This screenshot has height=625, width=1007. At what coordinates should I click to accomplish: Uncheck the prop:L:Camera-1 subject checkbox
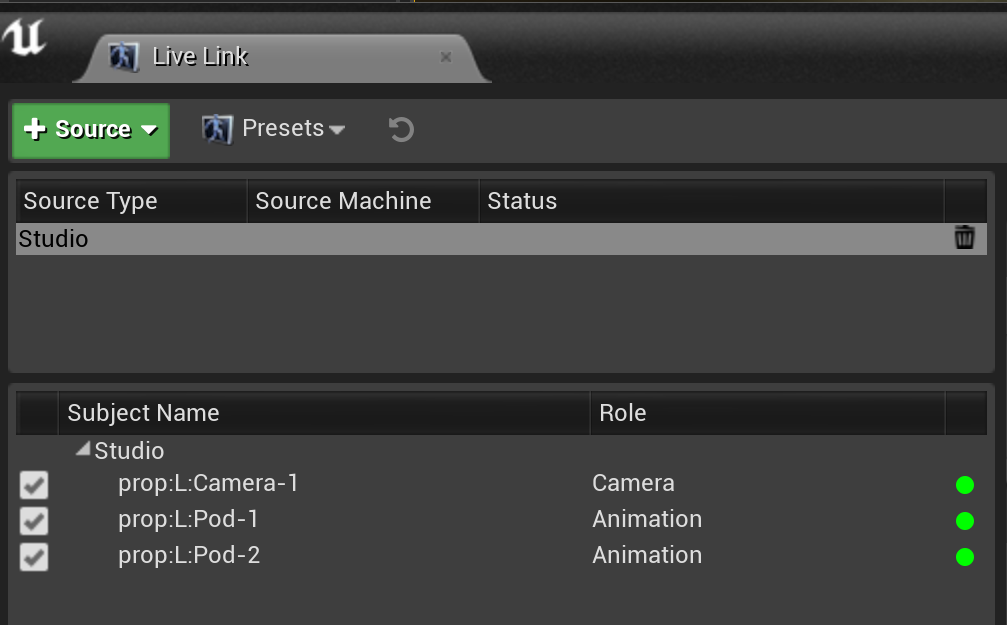pyautogui.click(x=33, y=485)
